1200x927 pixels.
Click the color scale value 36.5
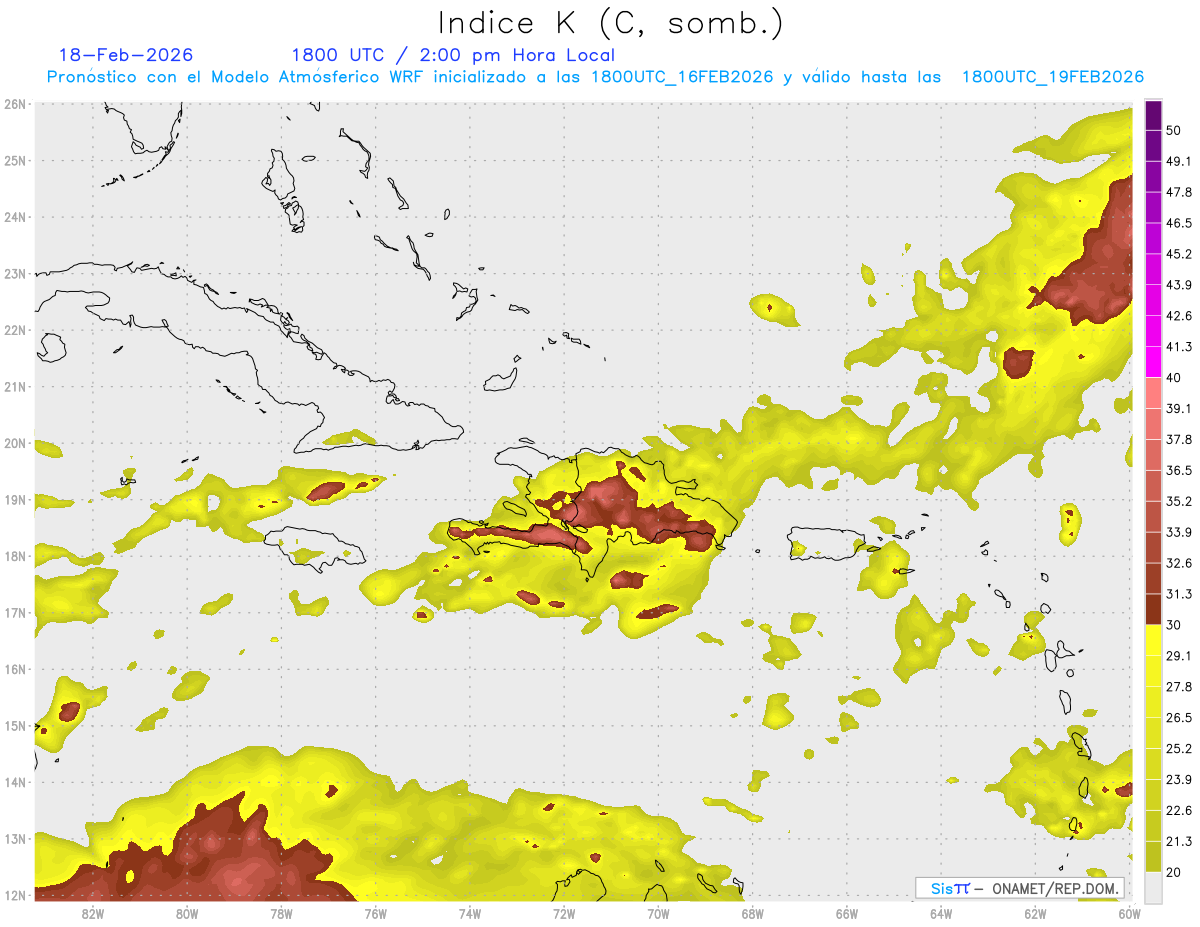point(1178,470)
